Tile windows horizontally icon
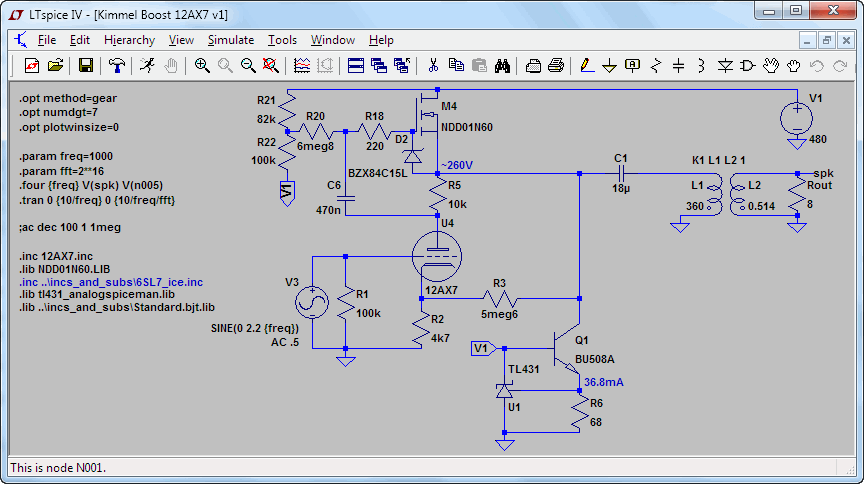Screen dimensions: 864x484 [356, 66]
